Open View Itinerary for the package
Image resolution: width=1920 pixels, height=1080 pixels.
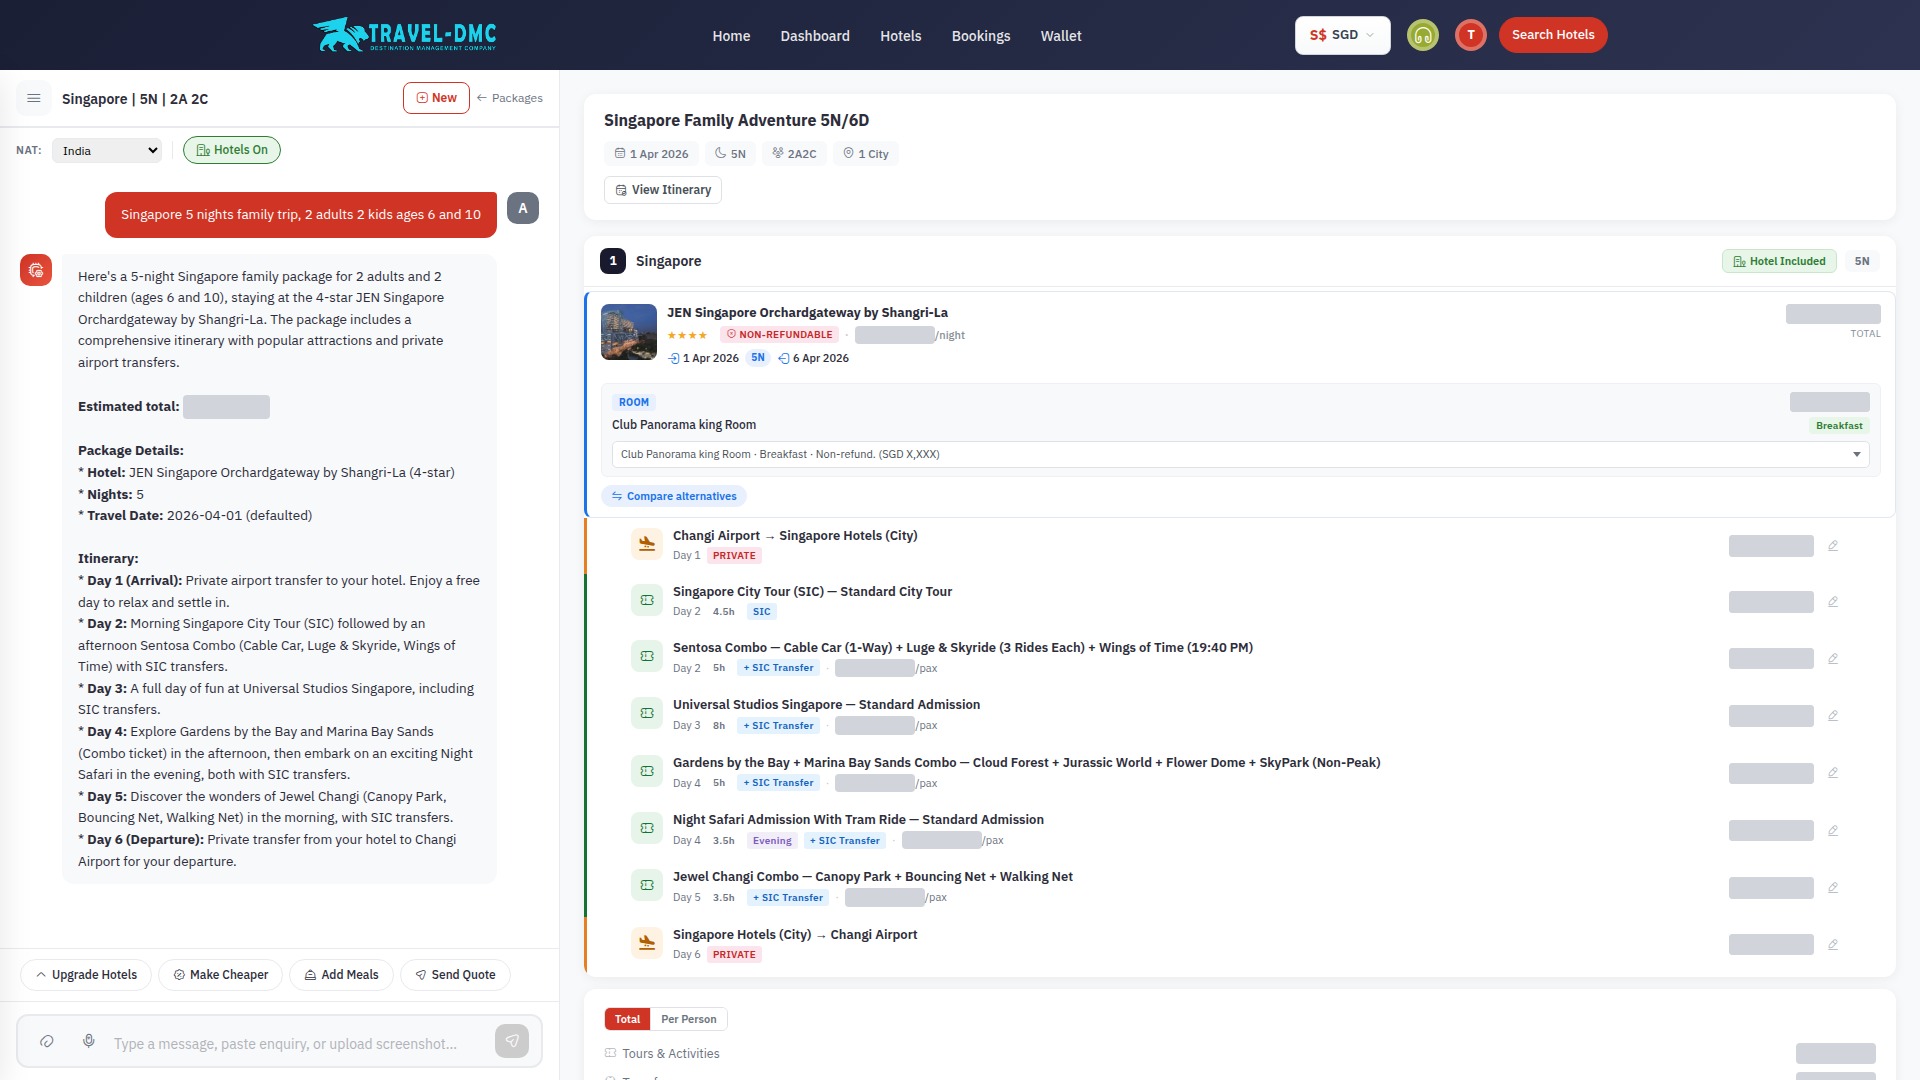coord(662,189)
